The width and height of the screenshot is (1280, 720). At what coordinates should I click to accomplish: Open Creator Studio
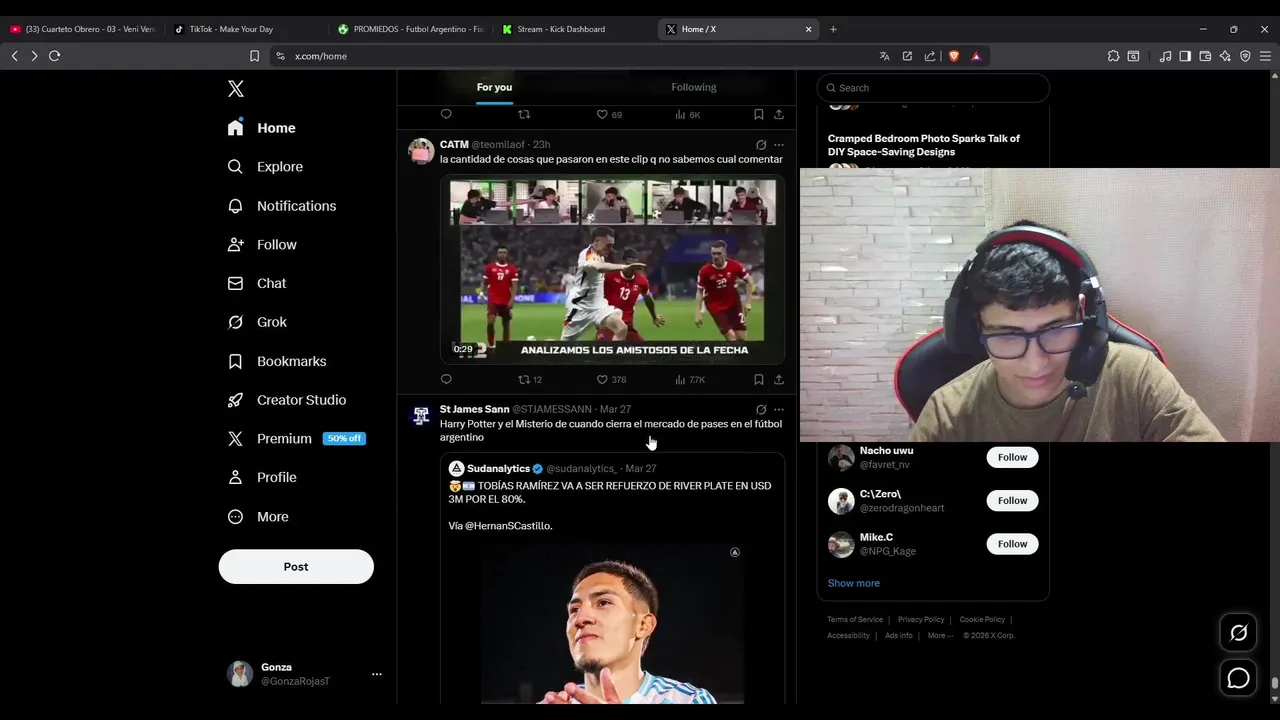point(287,400)
